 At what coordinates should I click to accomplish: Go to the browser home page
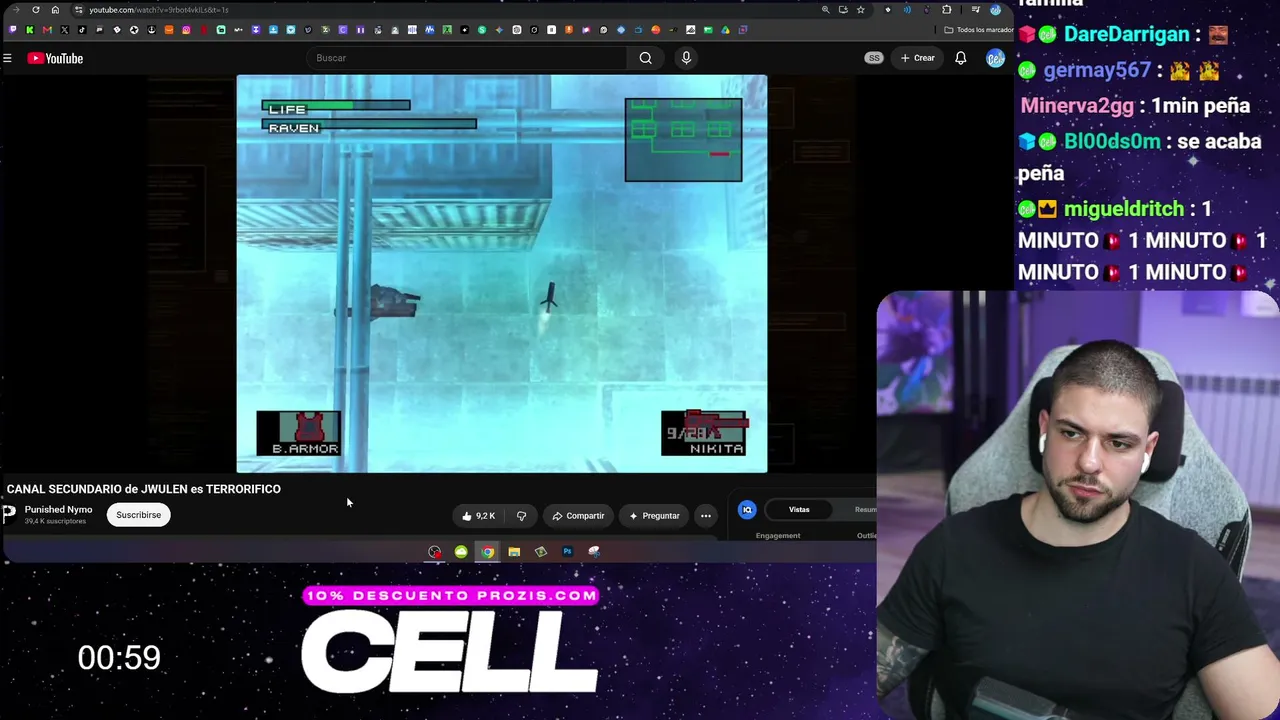(55, 10)
